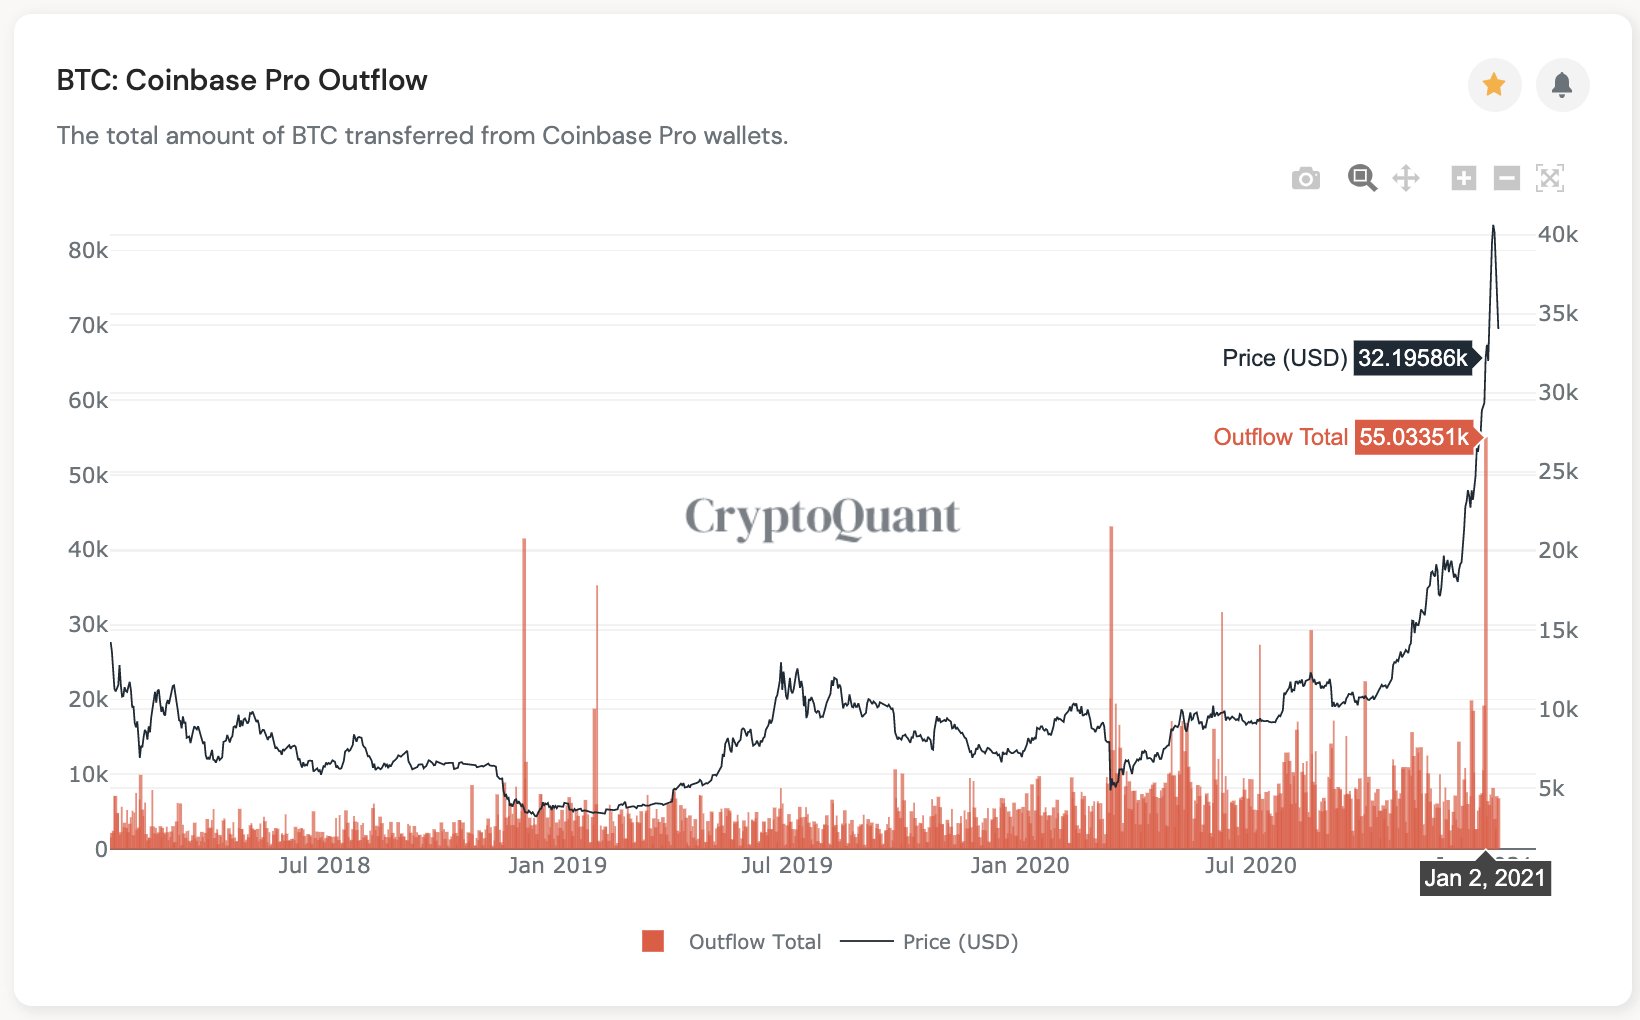Click the 80k left axis label
Screen dimensions: 1640x1020
click(x=88, y=251)
